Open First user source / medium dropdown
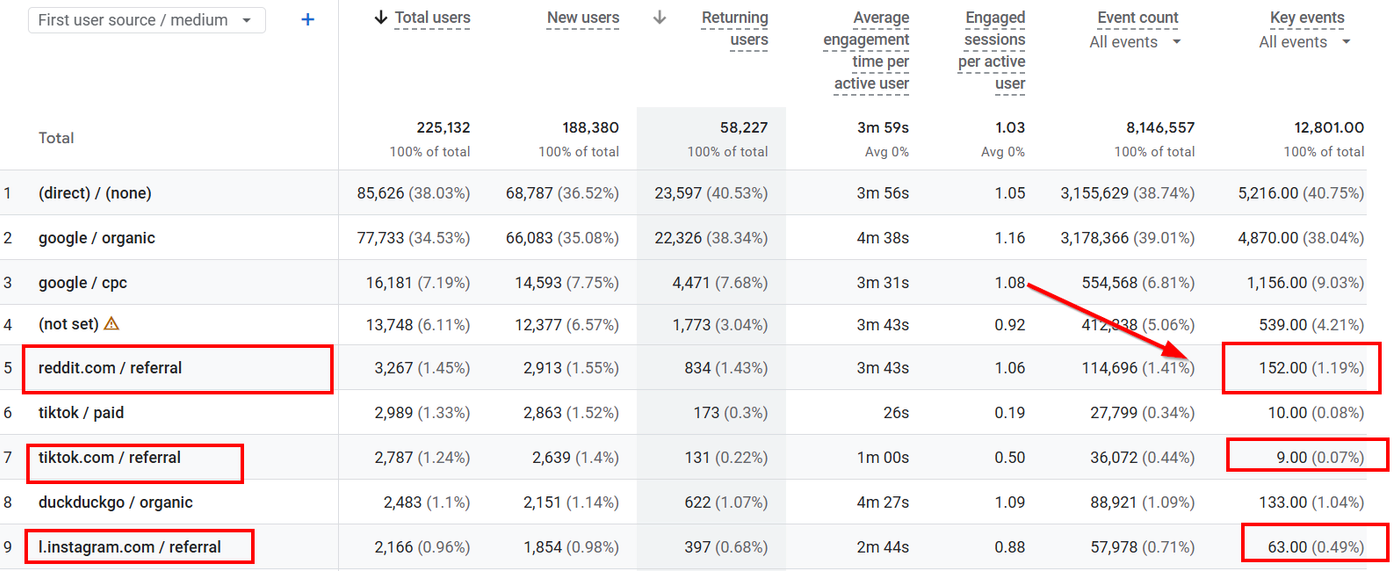 pyautogui.click(x=147, y=20)
